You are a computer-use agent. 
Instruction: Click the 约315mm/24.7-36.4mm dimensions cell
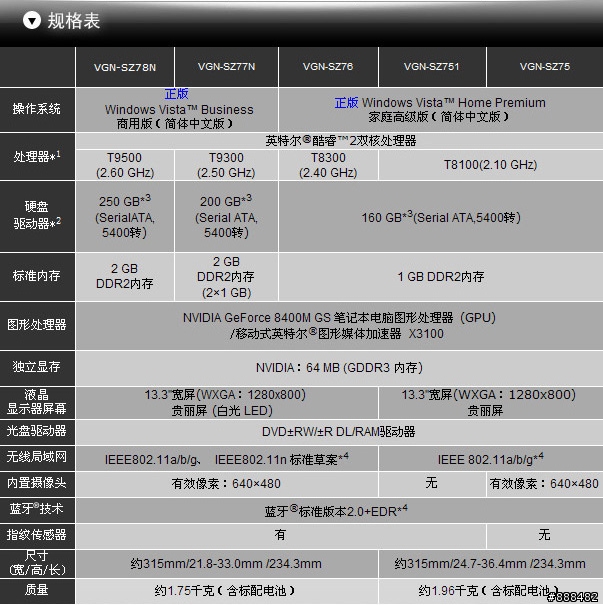[x=491, y=564]
